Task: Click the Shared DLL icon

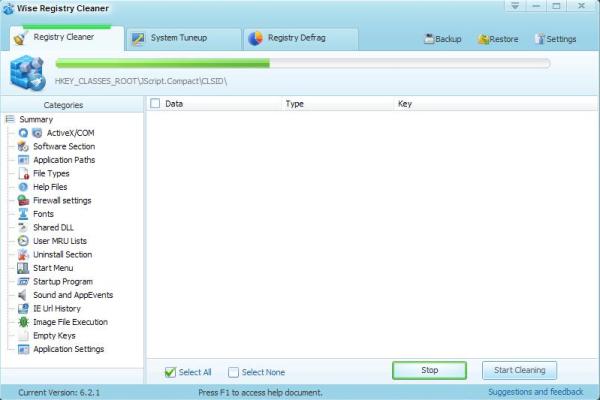Action: (23, 227)
